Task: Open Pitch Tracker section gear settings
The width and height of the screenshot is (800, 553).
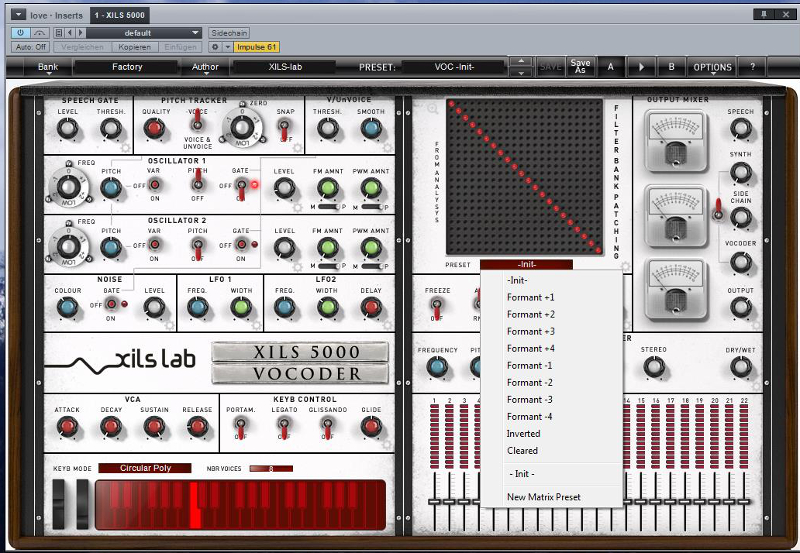Action: [x=297, y=148]
